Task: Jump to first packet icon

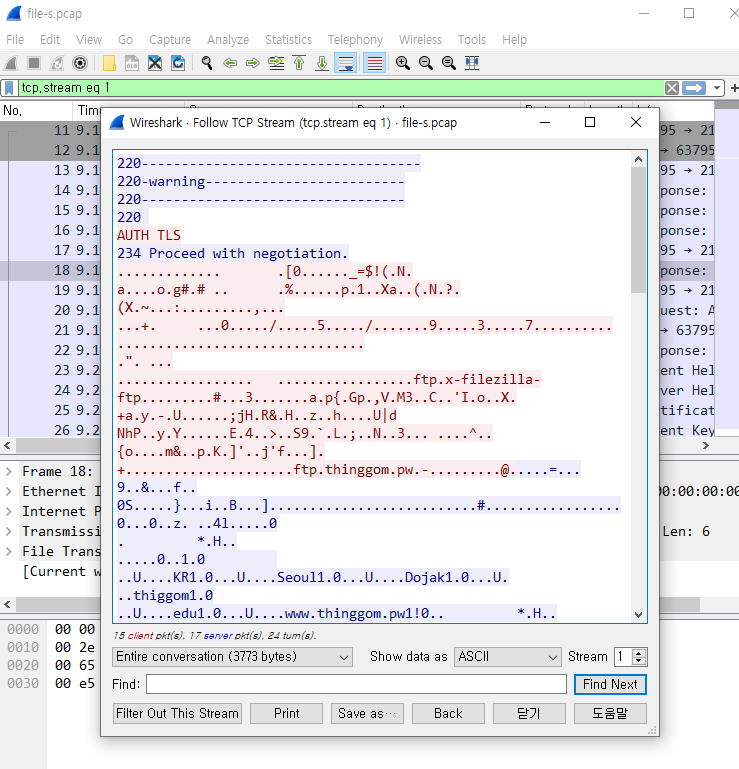Action: (x=299, y=63)
